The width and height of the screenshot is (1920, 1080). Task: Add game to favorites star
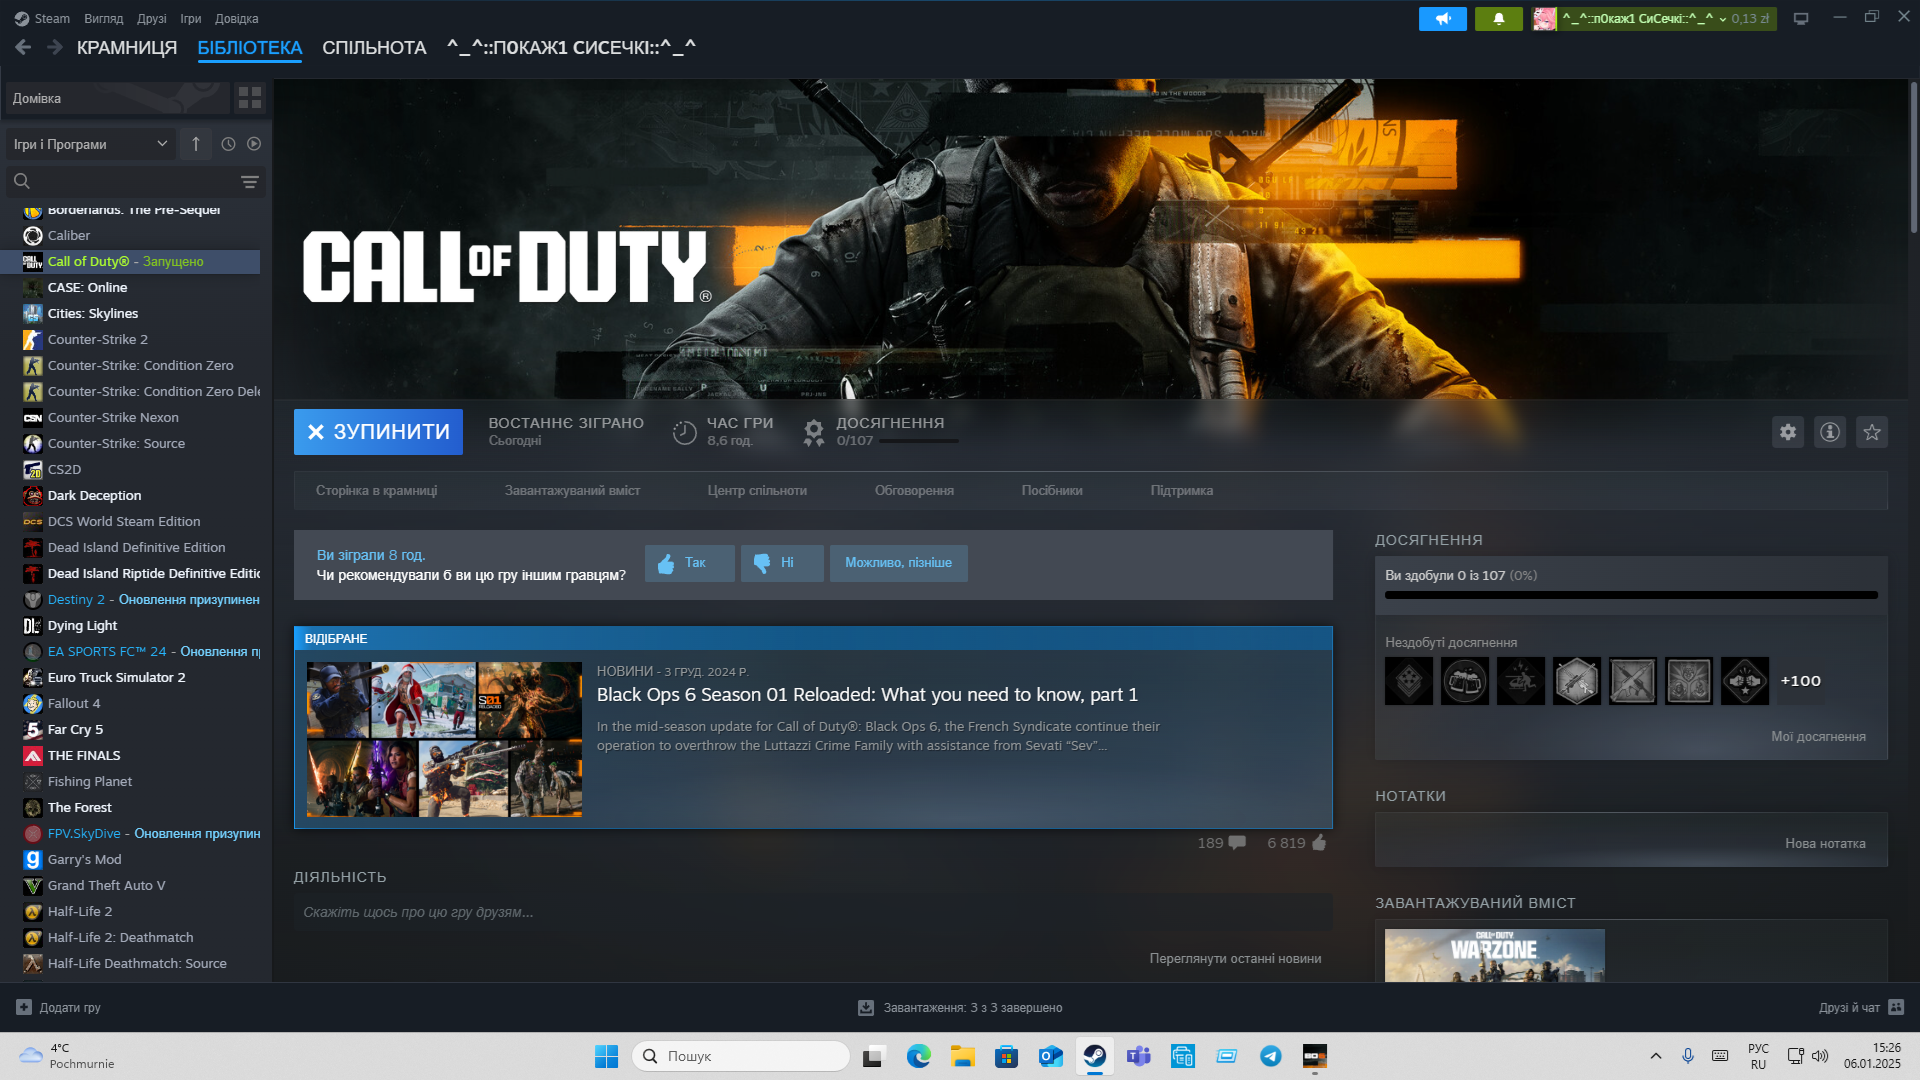[x=1872, y=432]
